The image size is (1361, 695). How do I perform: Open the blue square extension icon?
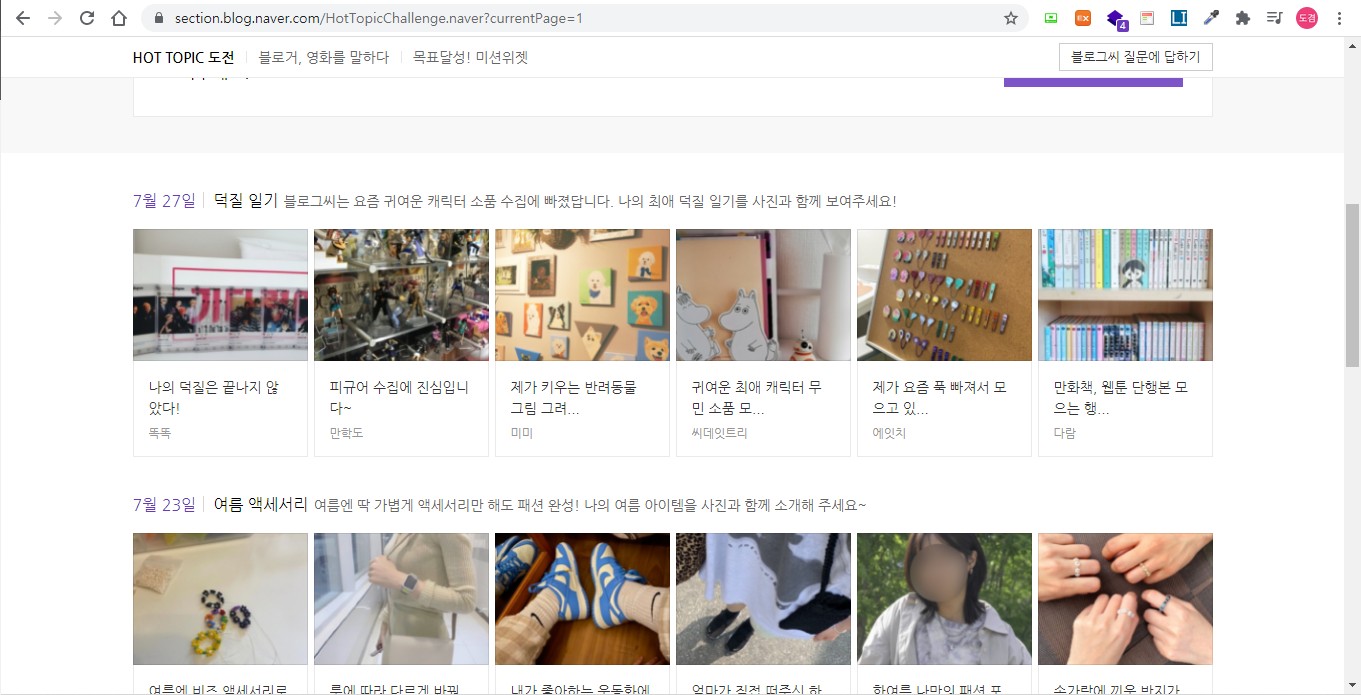1179,18
